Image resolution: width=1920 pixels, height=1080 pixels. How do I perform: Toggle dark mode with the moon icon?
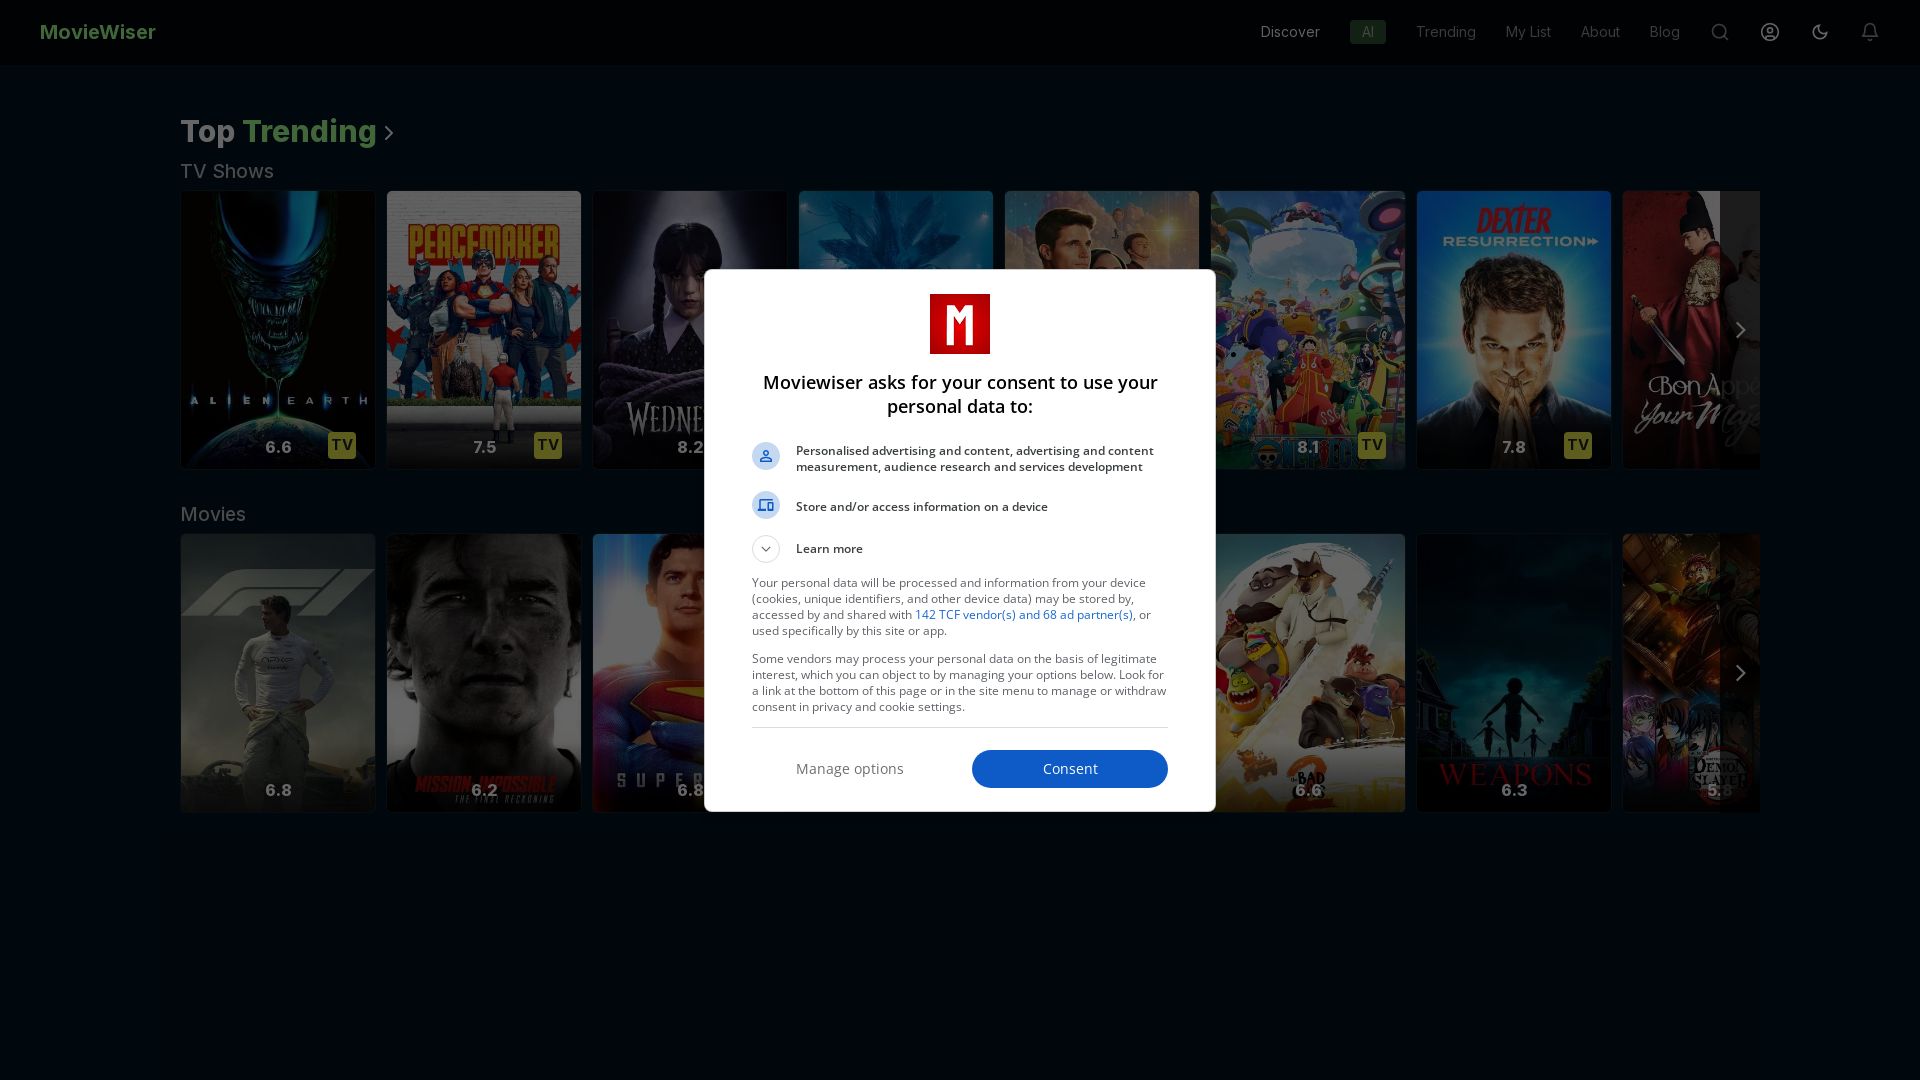pos(1819,32)
